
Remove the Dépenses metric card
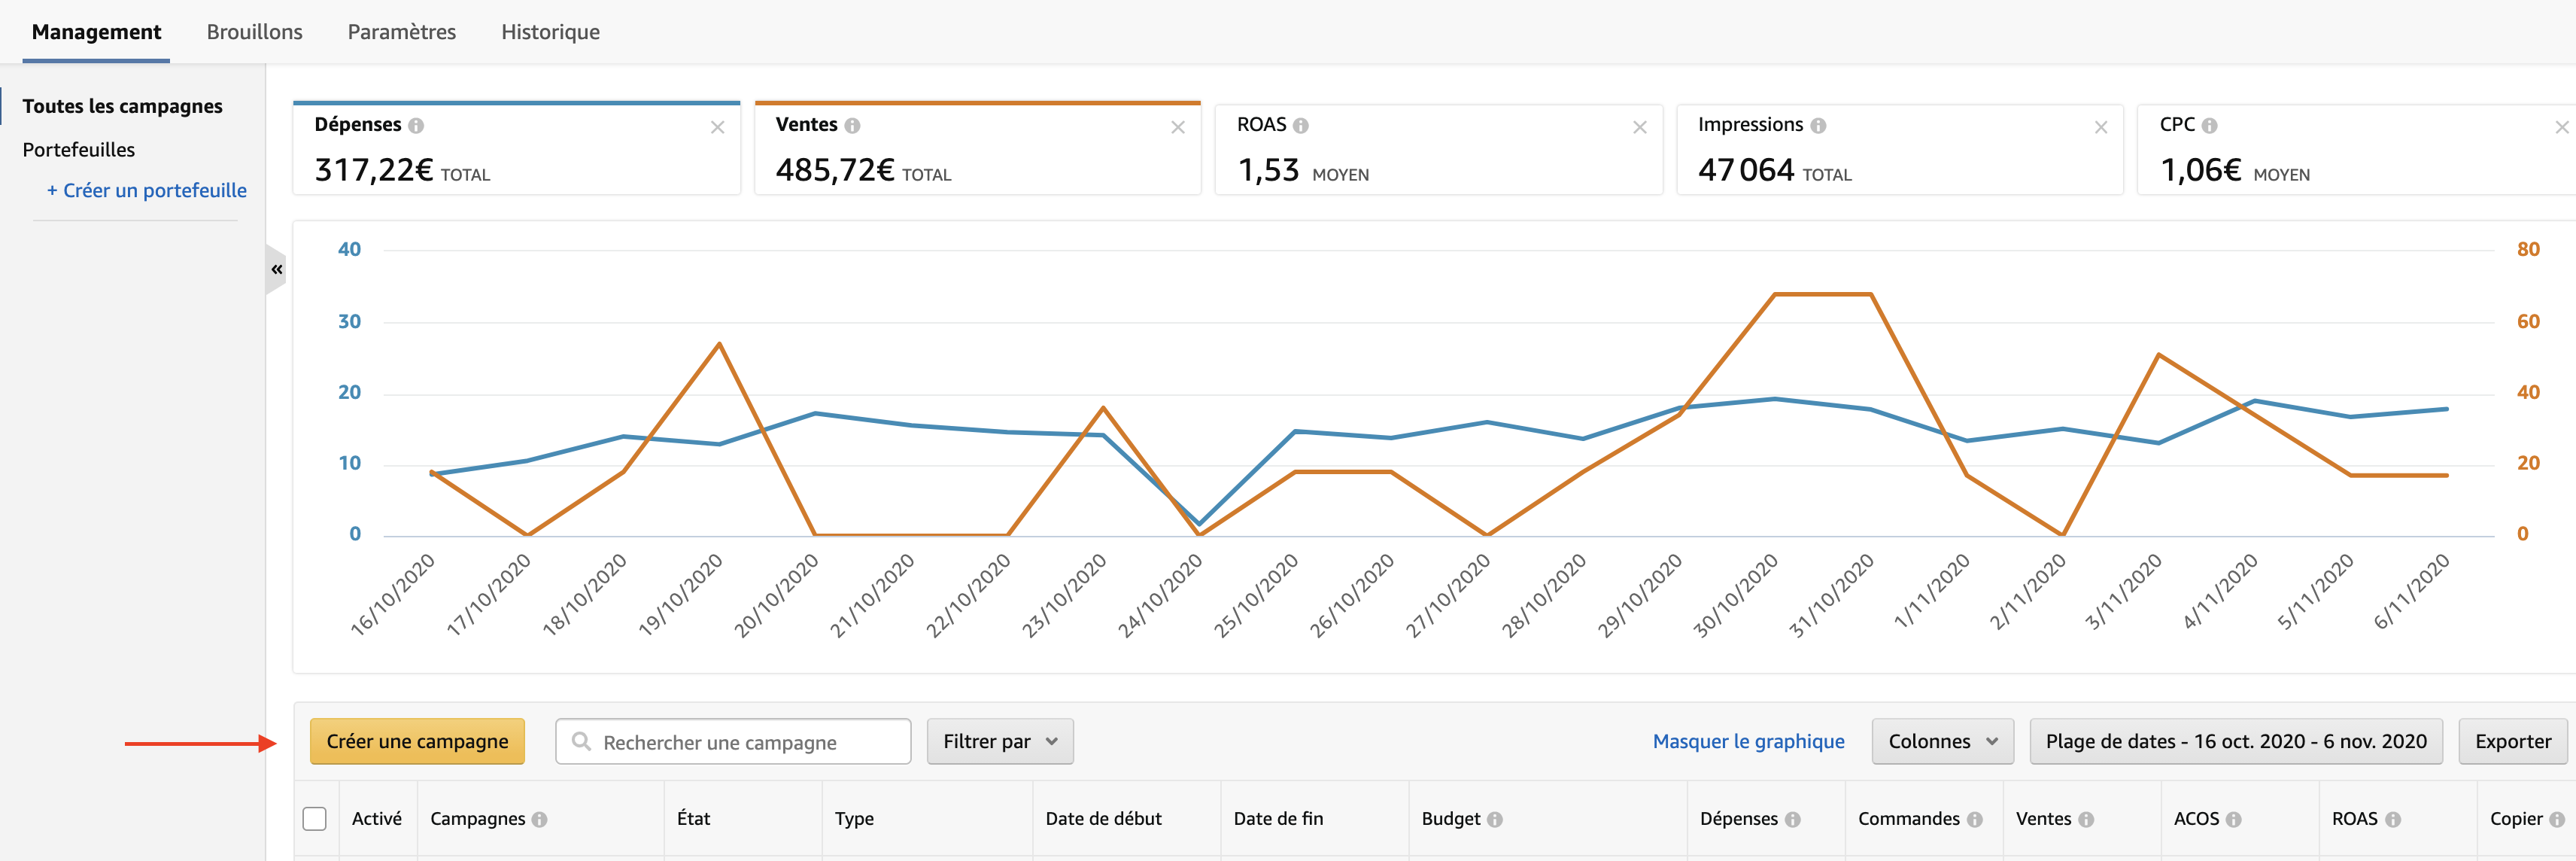pos(717,127)
